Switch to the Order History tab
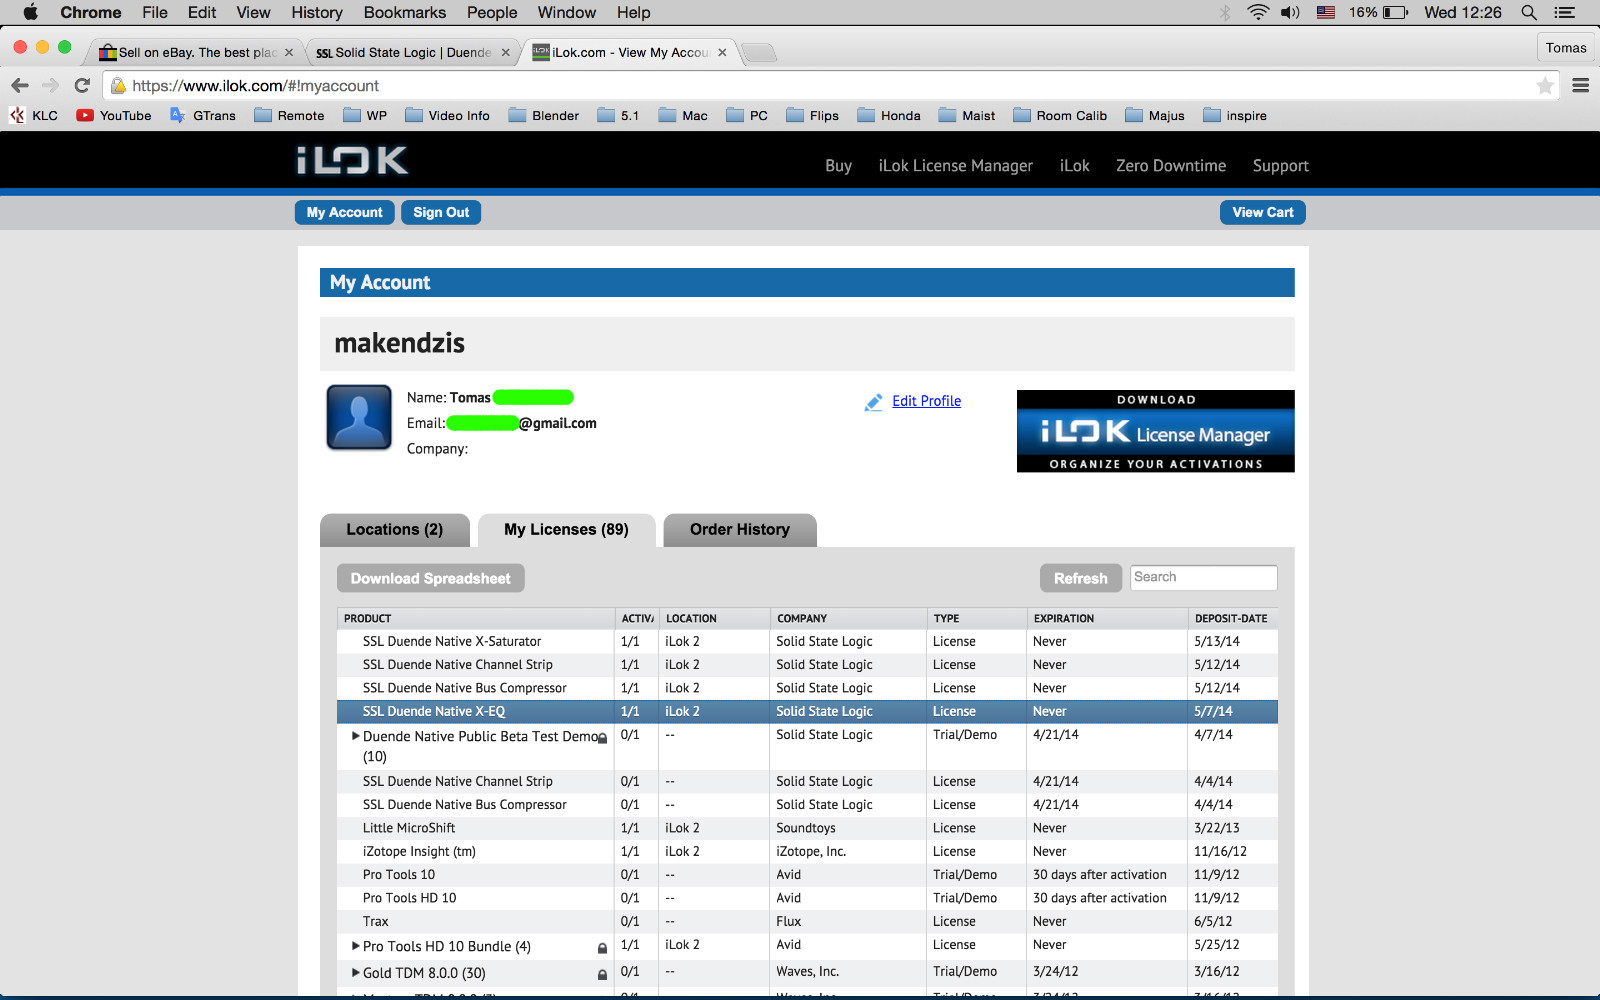This screenshot has width=1600, height=1000. pos(739,530)
